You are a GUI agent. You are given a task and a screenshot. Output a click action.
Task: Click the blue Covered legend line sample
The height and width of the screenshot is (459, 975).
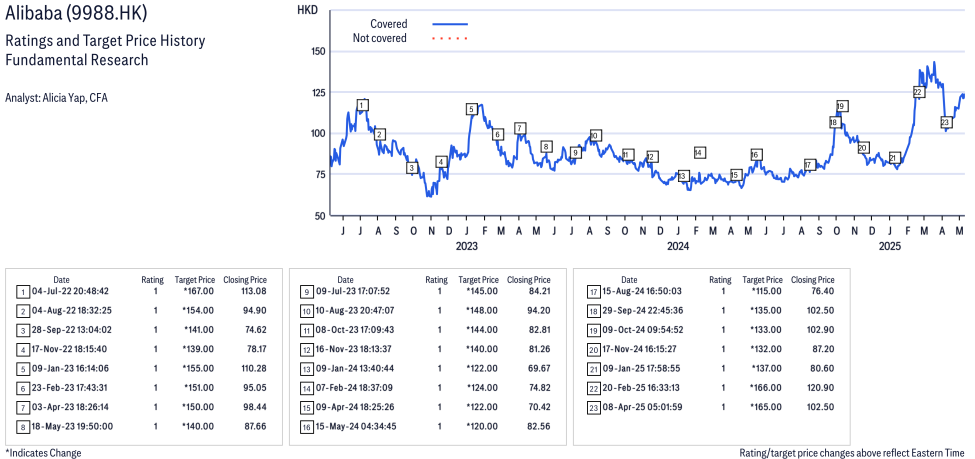tap(450, 24)
